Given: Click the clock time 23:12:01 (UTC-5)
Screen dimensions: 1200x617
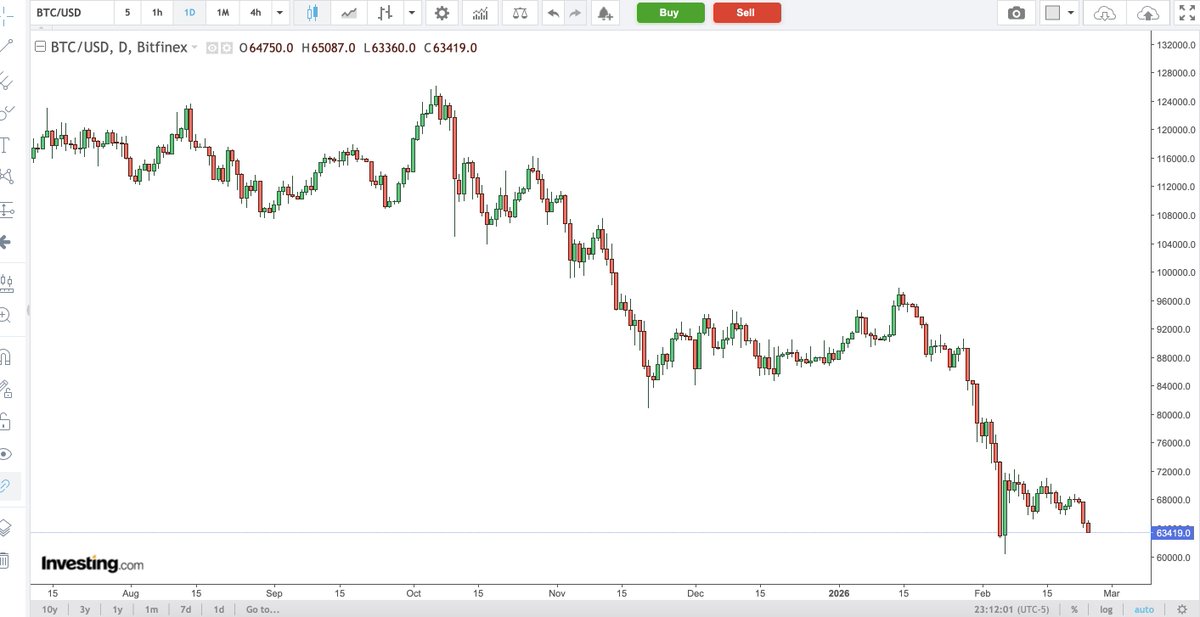Looking at the screenshot, I should (x=1014, y=609).
